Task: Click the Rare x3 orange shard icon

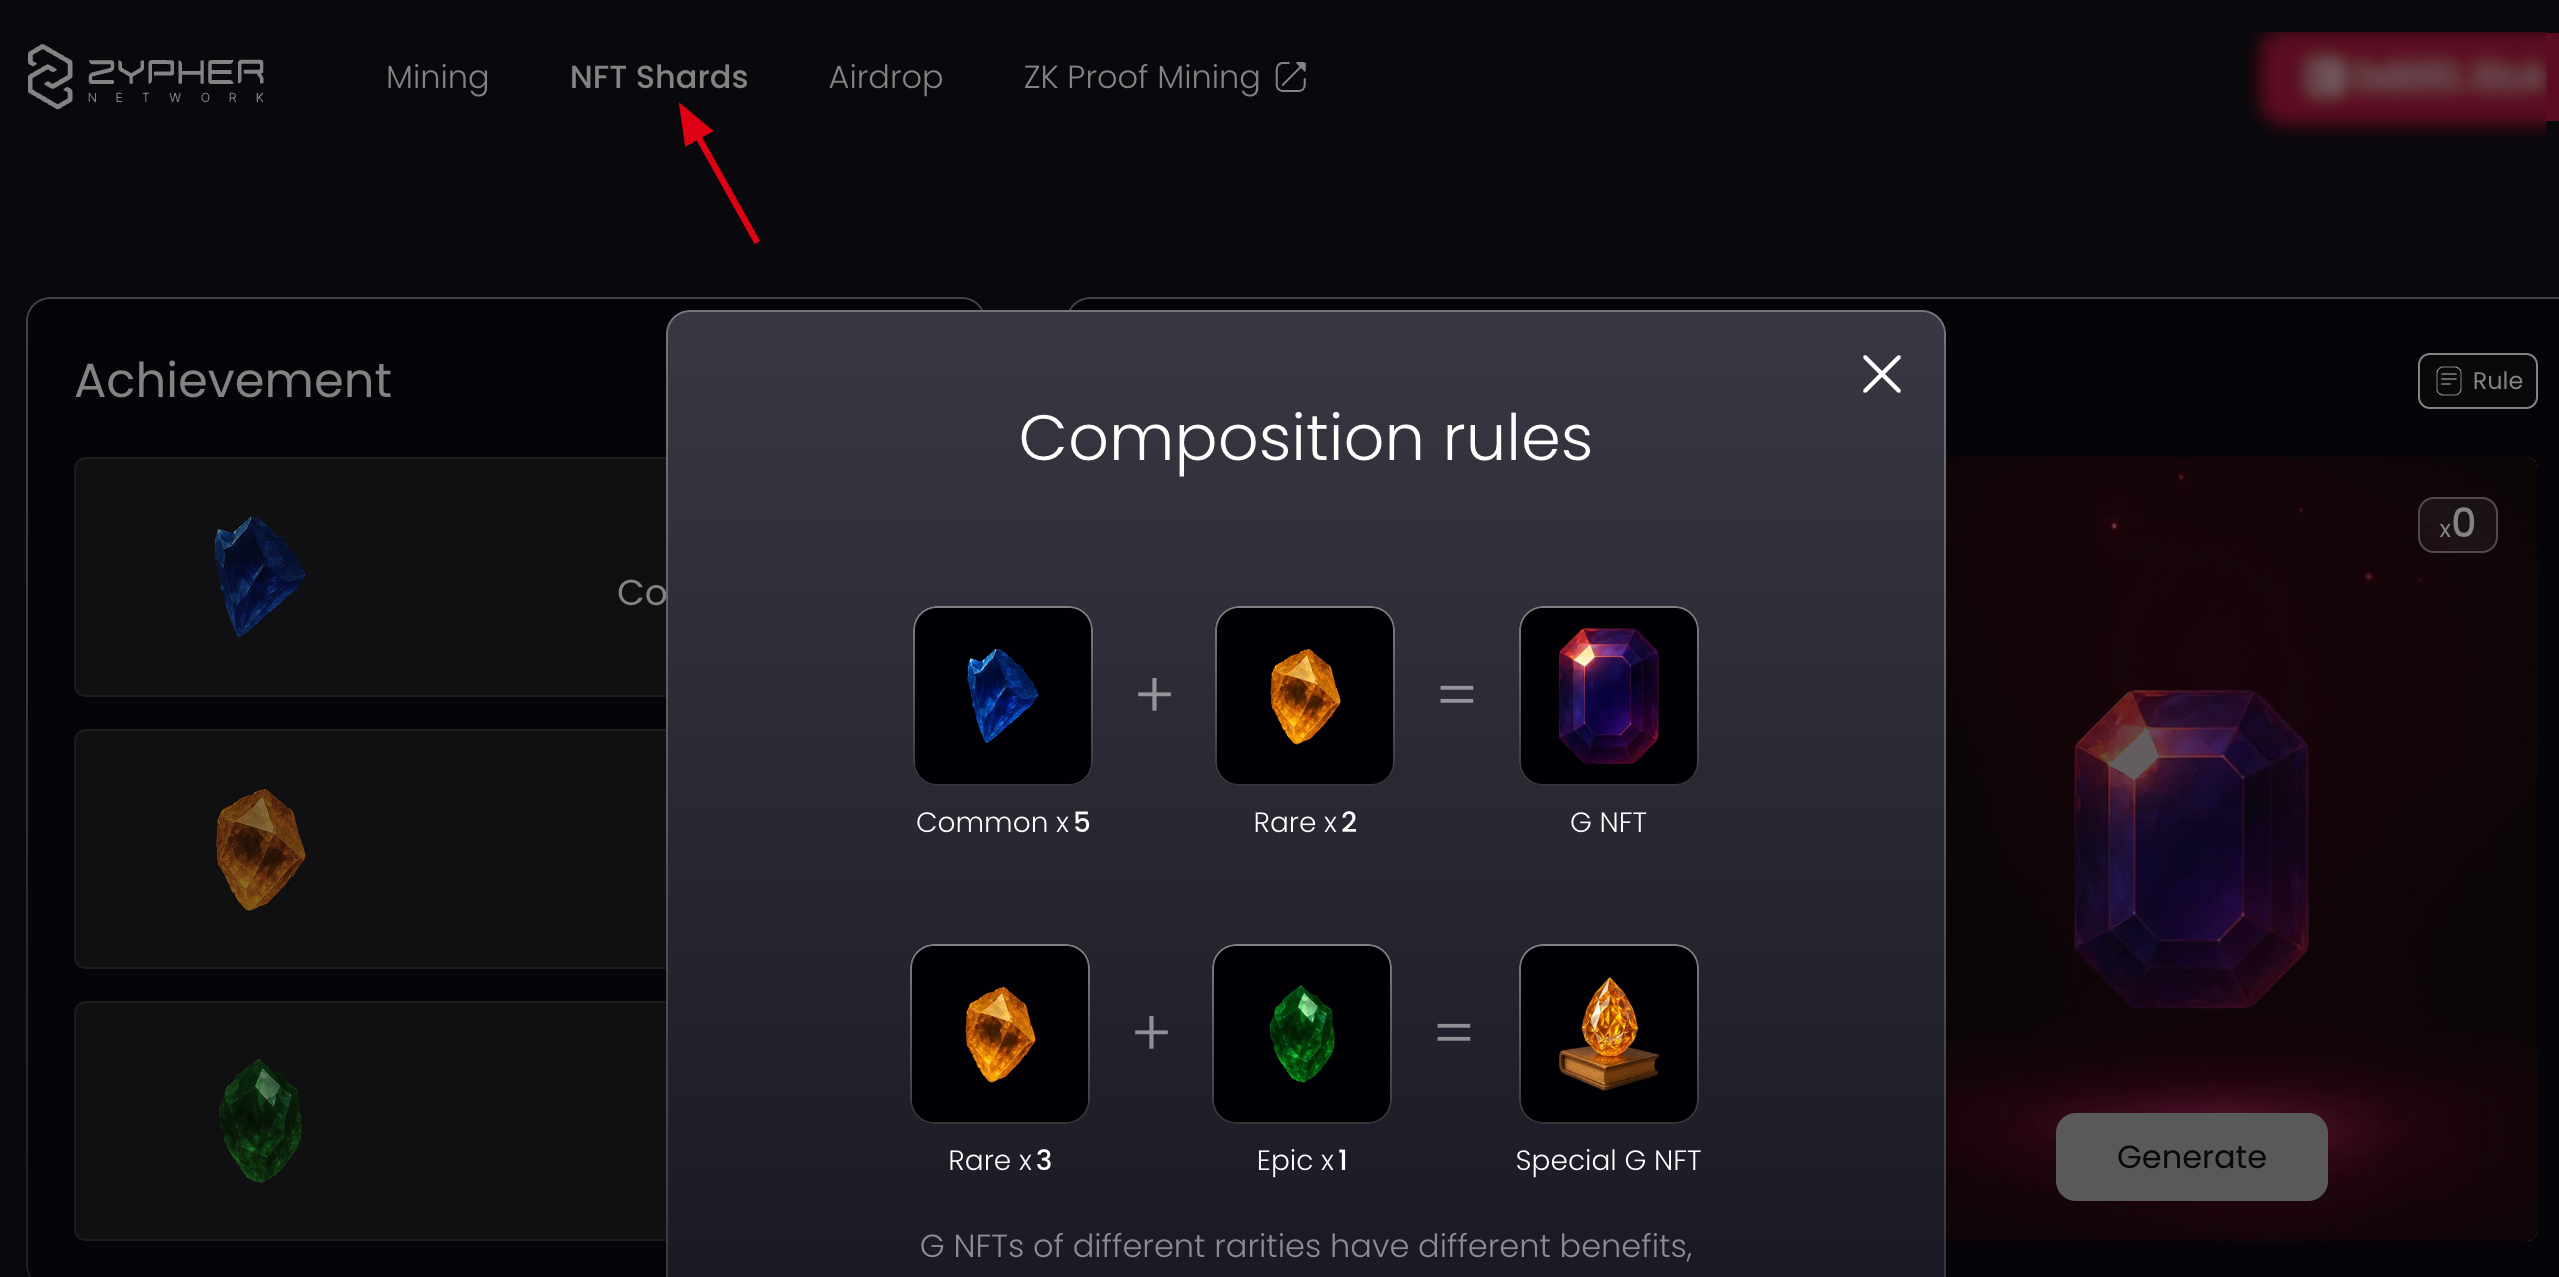Action: click(x=999, y=1033)
